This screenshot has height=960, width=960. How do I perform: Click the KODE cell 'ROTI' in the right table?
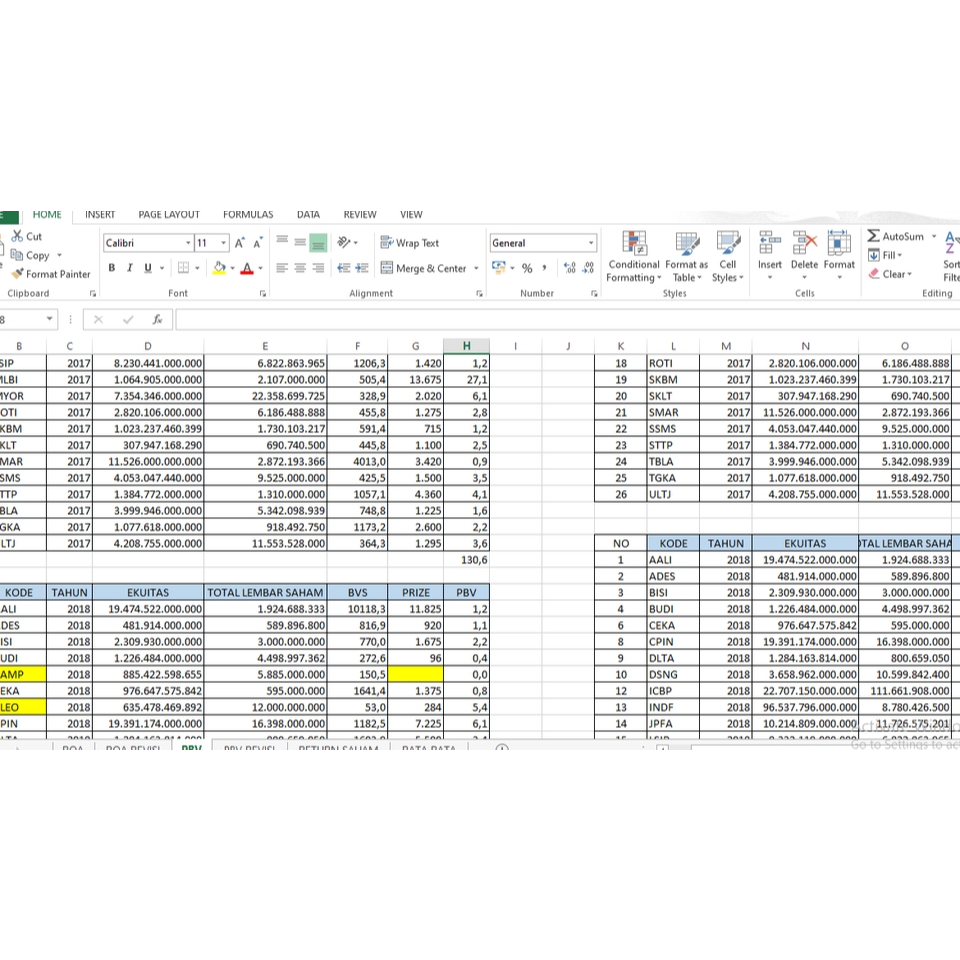pyautogui.click(x=673, y=363)
